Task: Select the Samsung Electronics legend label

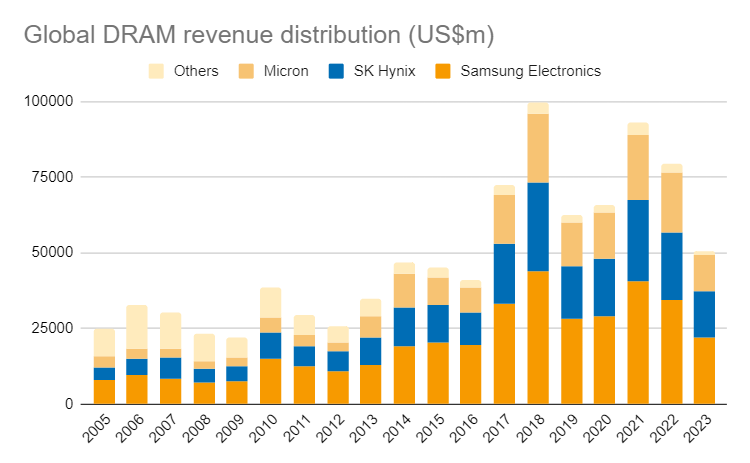Action: [x=530, y=71]
